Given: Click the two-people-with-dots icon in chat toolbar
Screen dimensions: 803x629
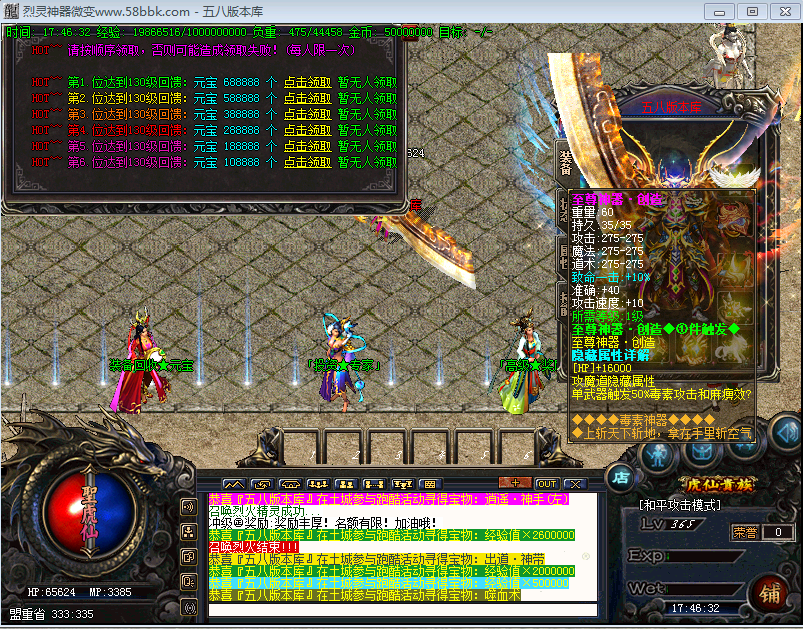Looking at the screenshot, I should click(374, 484).
